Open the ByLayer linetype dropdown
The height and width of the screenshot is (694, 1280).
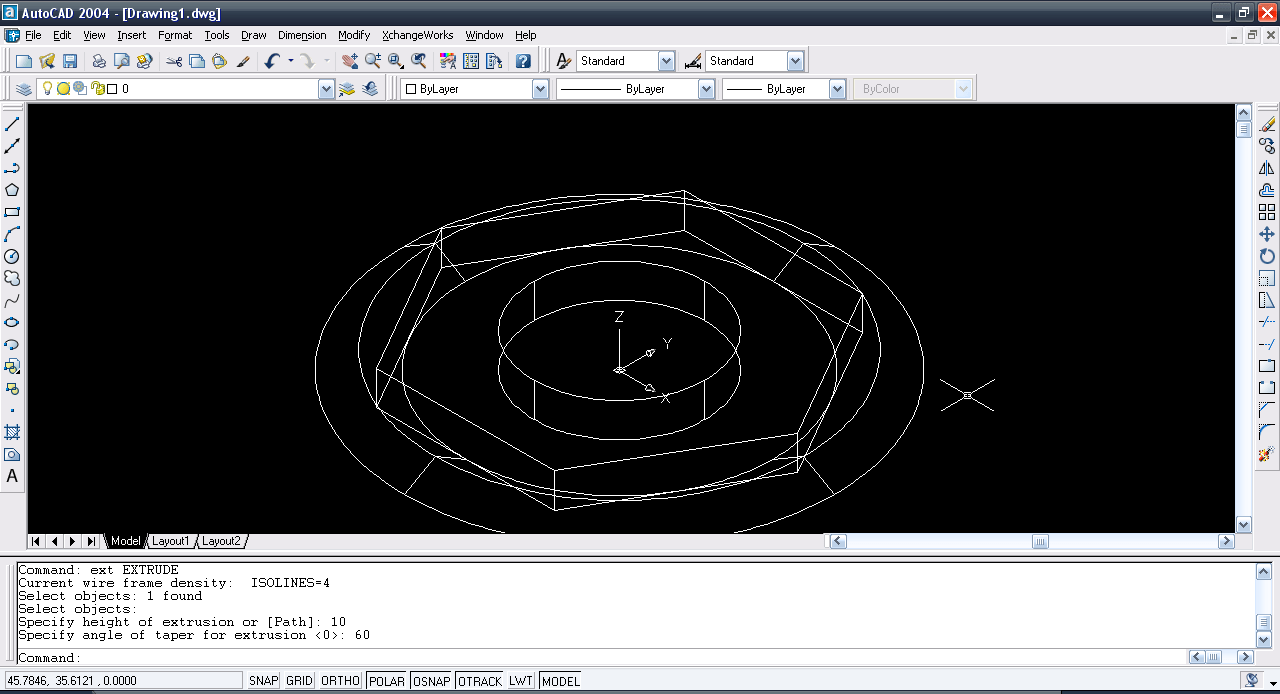[x=706, y=89]
